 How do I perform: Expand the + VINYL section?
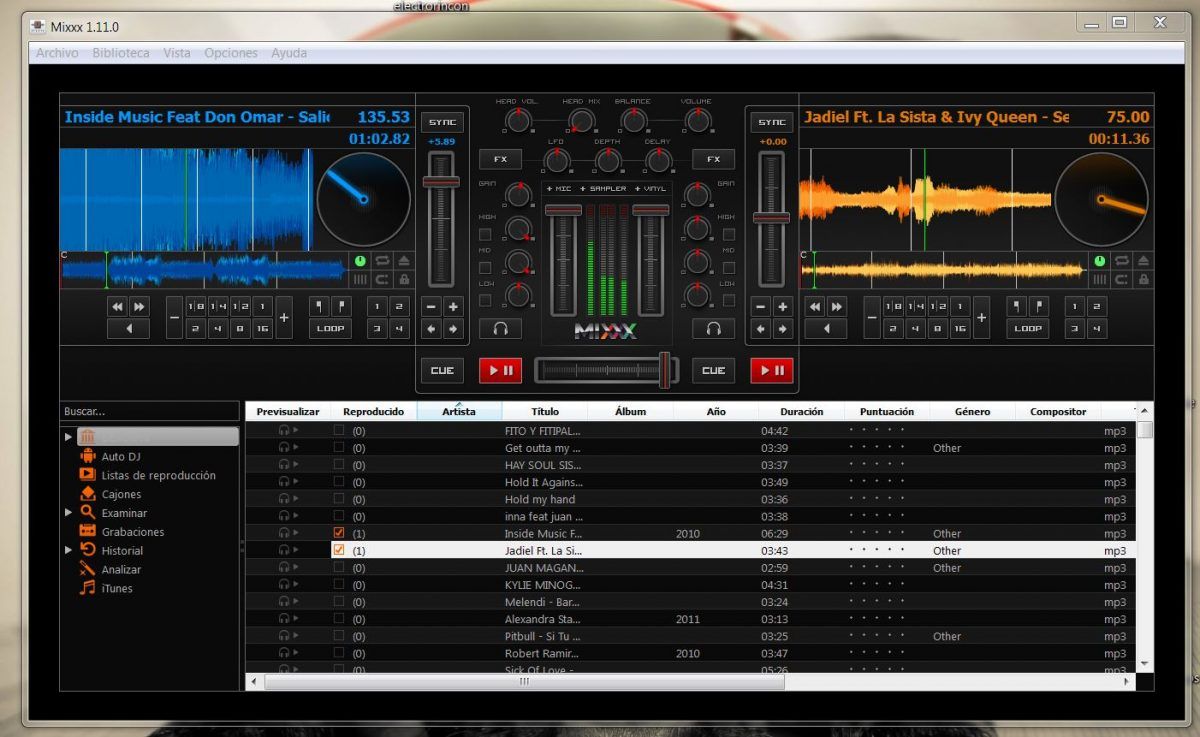tap(651, 188)
